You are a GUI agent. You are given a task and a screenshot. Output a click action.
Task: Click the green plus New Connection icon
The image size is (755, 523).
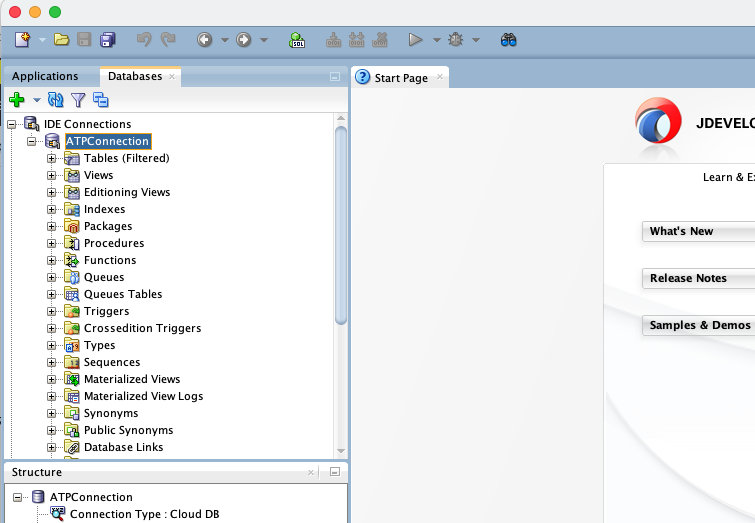(x=17, y=100)
